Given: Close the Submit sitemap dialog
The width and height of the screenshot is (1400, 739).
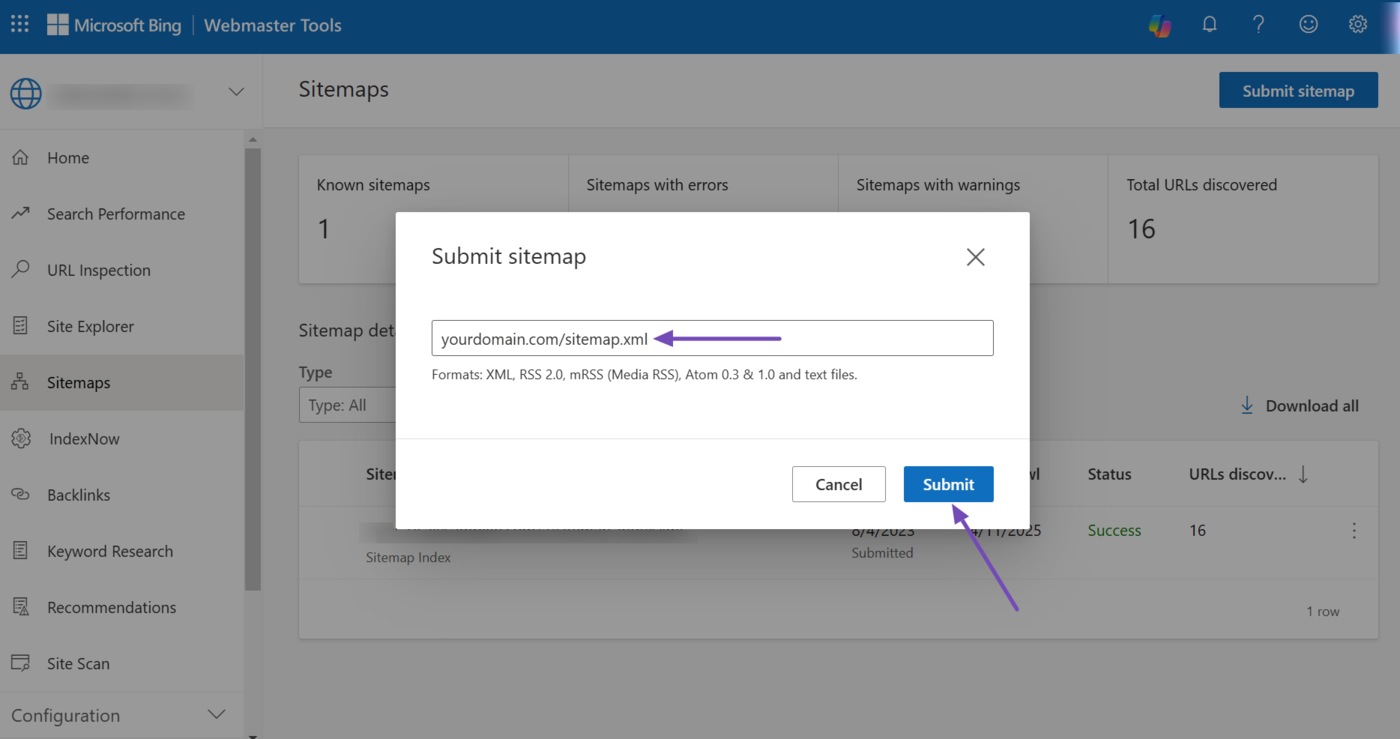Looking at the screenshot, I should pos(975,257).
